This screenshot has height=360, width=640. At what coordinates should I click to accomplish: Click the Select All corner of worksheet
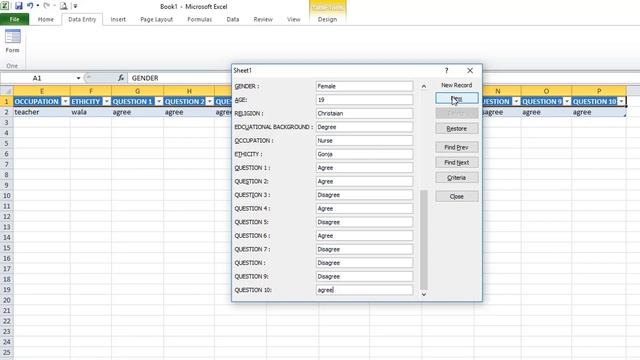(x=7, y=91)
